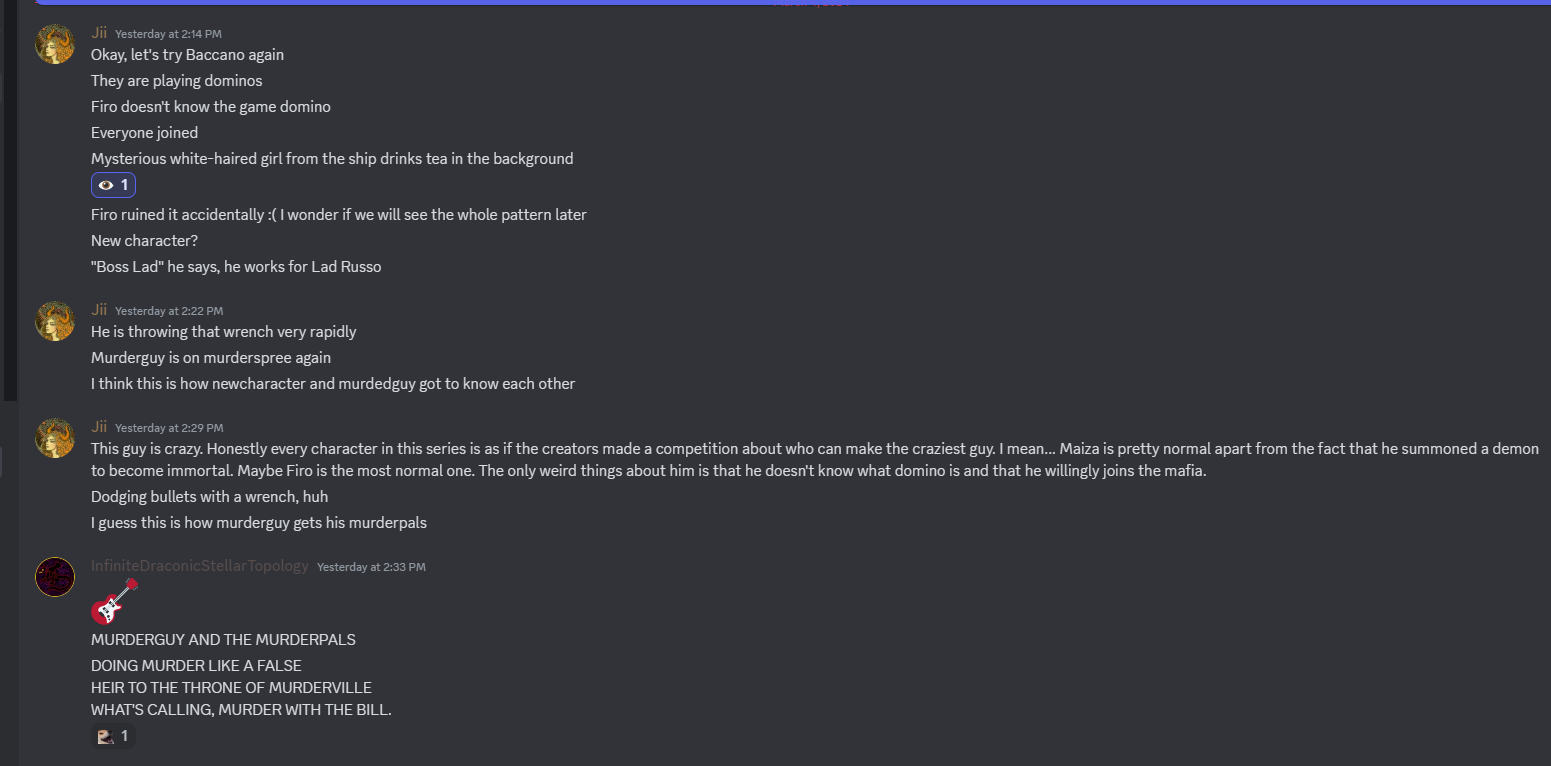Click the Jii username at 2:22 PM
Viewport: 1551px width, 766px height.
click(99, 310)
